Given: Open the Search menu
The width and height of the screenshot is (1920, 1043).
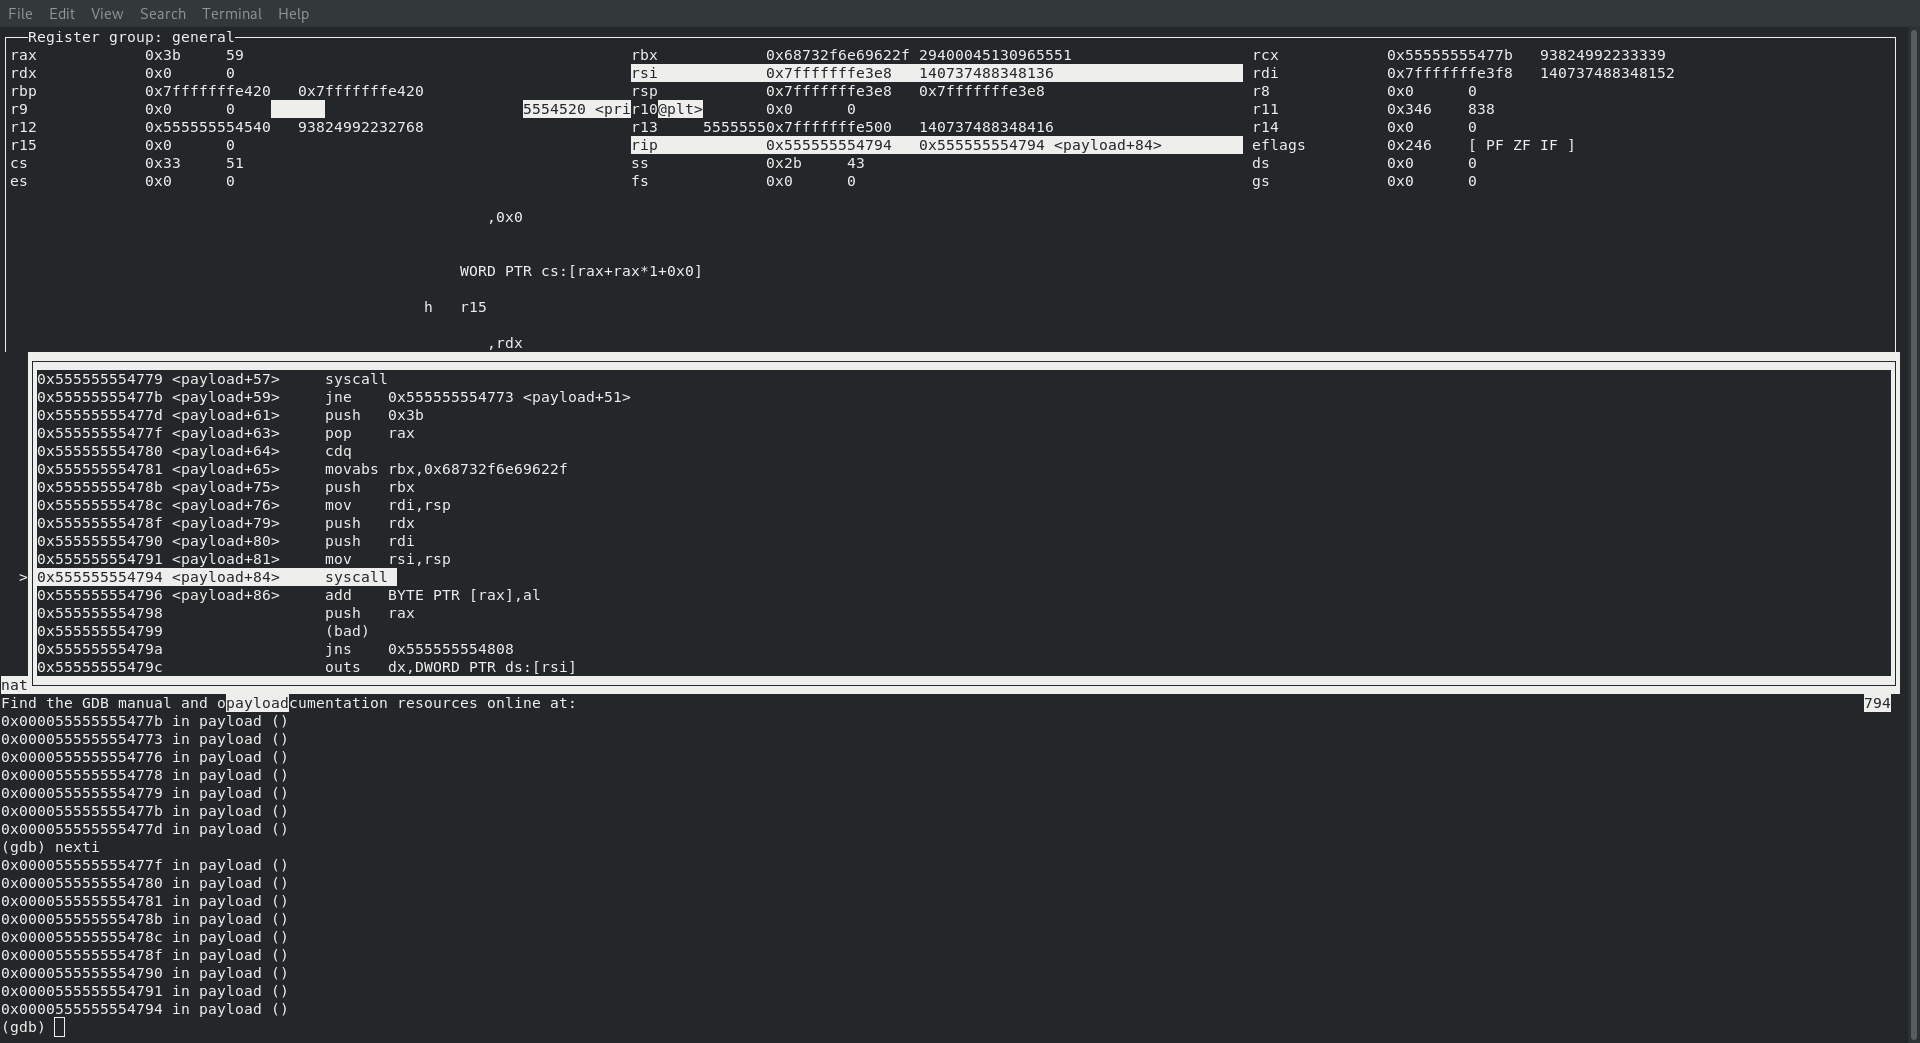Looking at the screenshot, I should click(x=163, y=14).
